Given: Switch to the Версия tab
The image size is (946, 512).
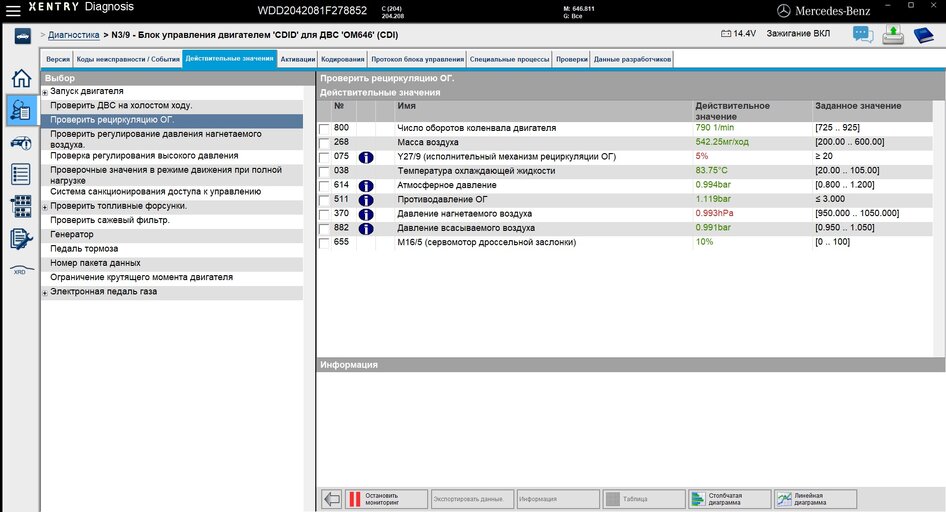Looking at the screenshot, I should click(58, 59).
